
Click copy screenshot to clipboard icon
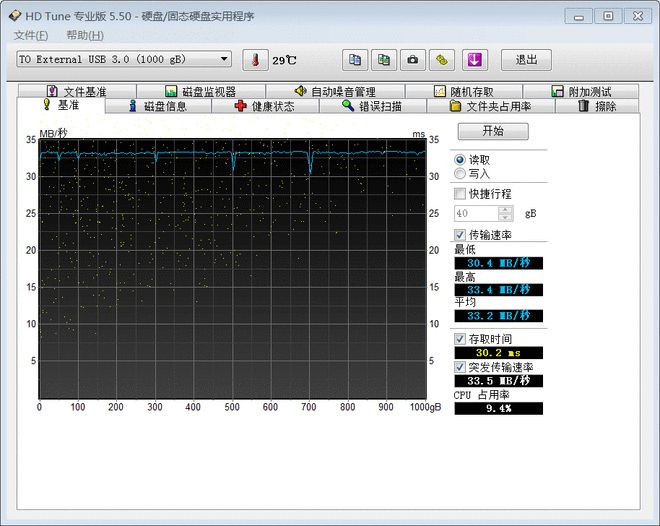(383, 60)
